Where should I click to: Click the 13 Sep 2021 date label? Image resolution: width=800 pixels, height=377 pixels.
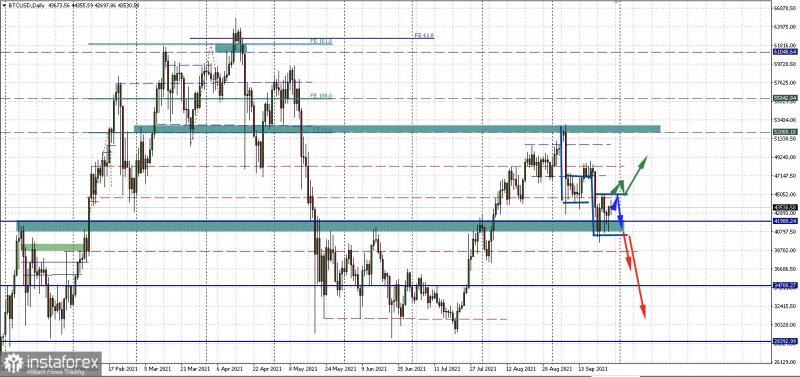(592, 367)
